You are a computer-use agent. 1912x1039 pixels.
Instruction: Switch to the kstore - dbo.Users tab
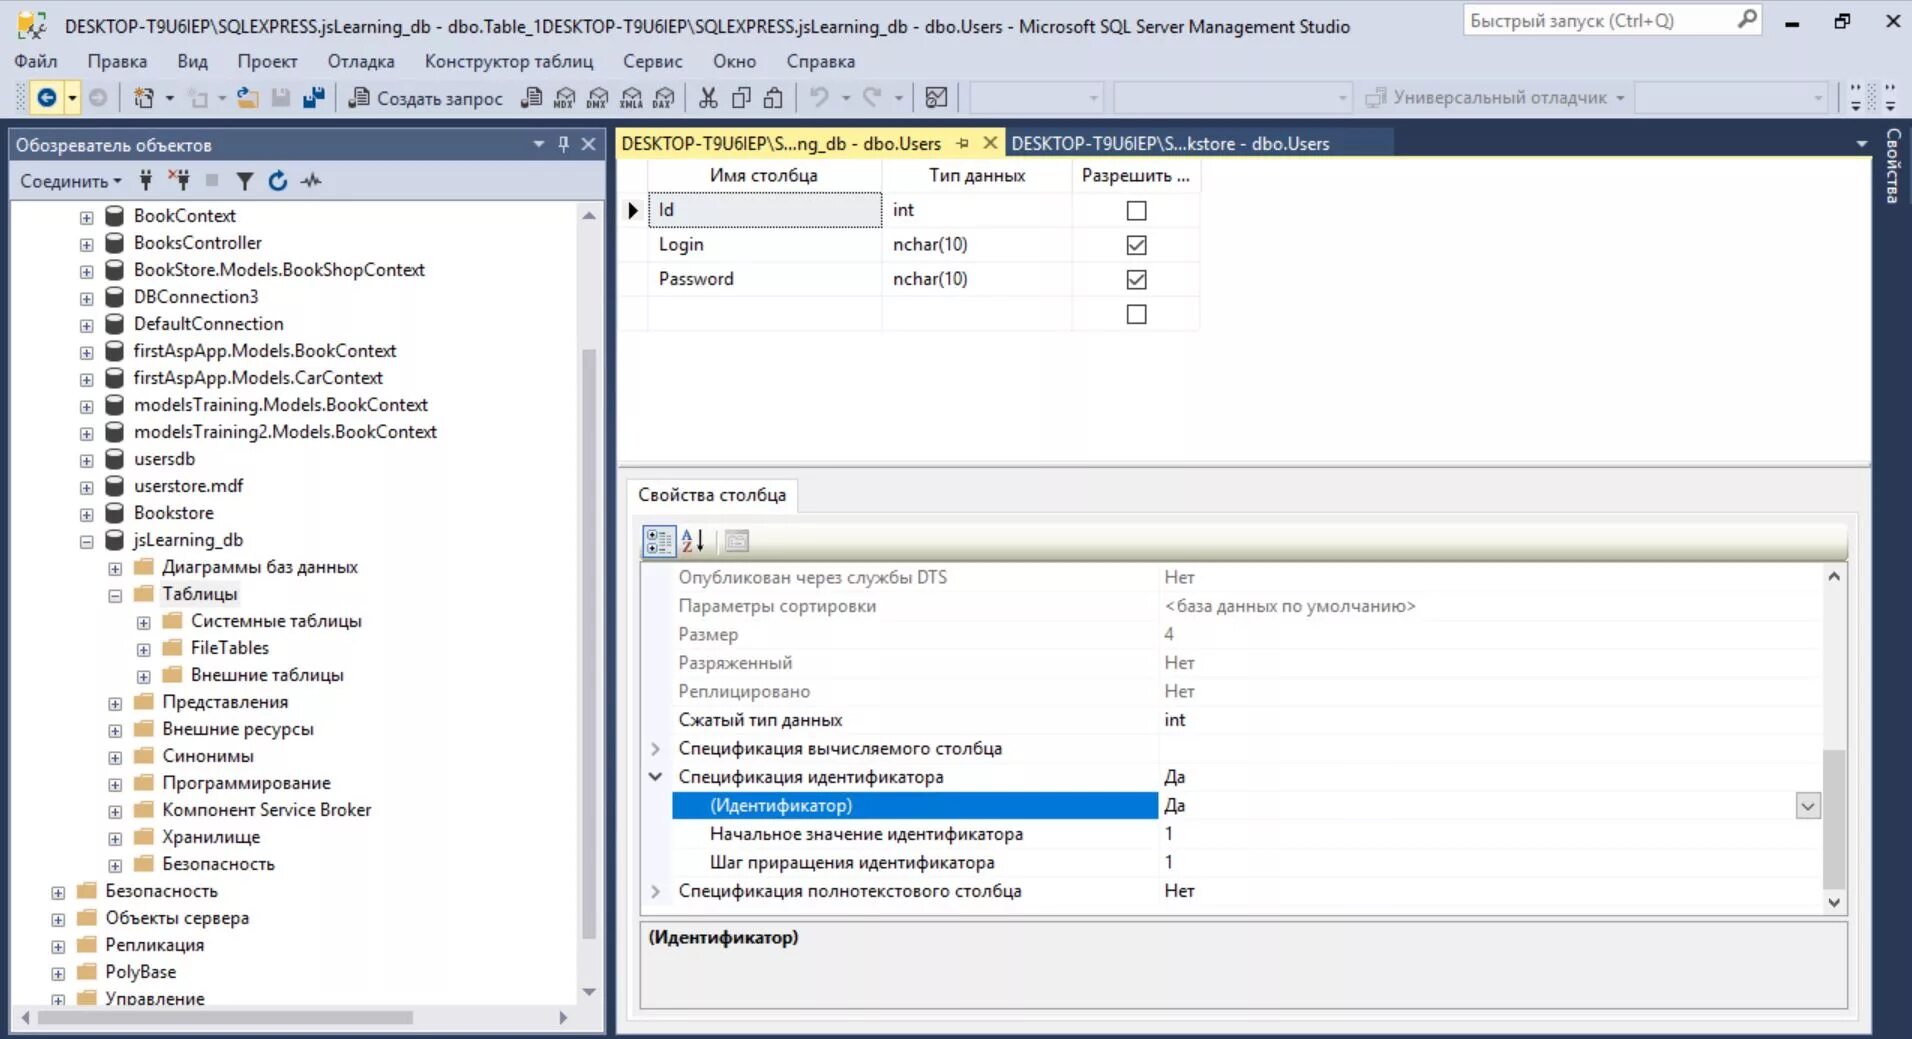pyautogui.click(x=1170, y=144)
